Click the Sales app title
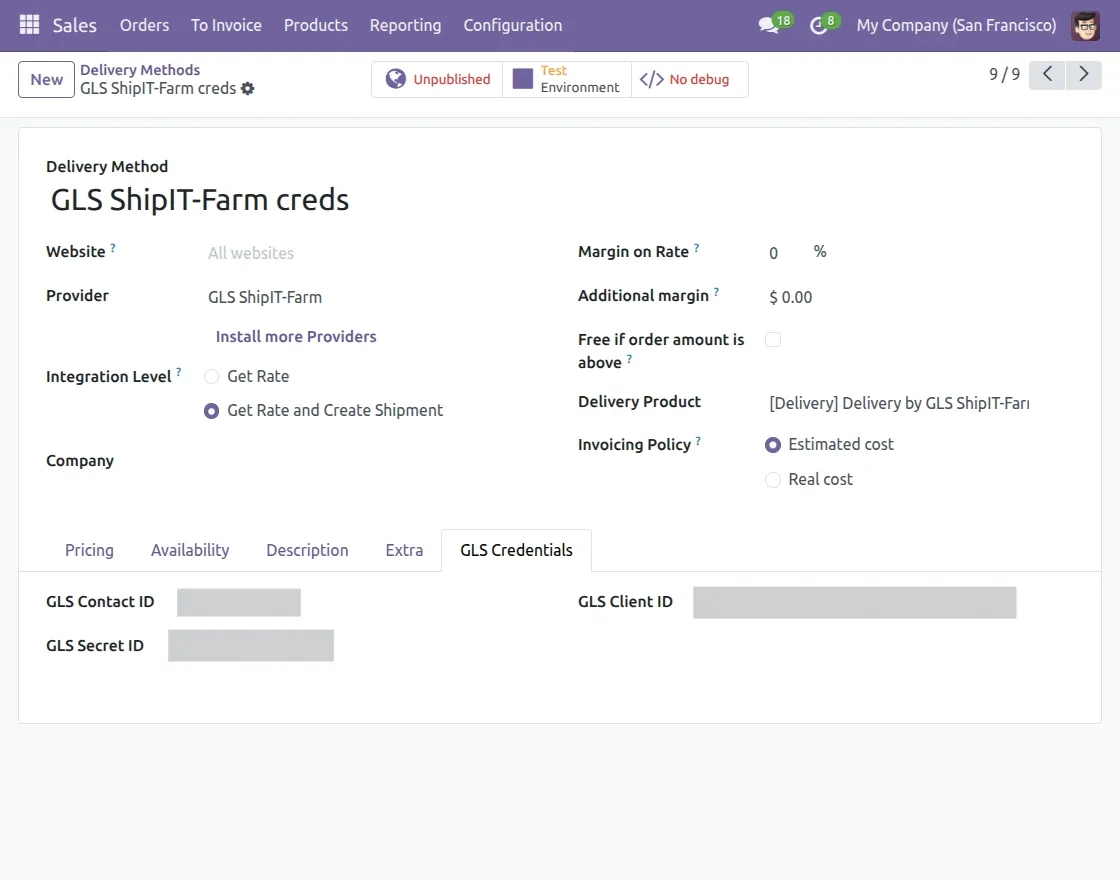Image resolution: width=1120 pixels, height=880 pixels. [x=74, y=25]
